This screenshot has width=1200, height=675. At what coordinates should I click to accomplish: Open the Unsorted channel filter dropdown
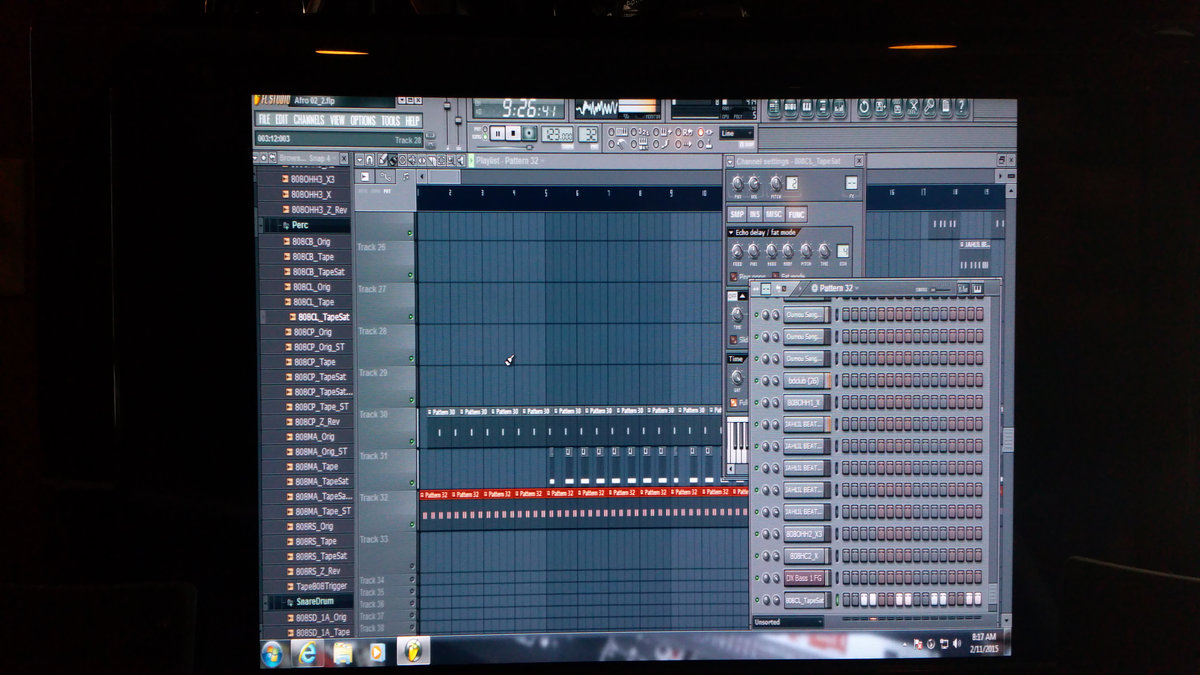787,622
